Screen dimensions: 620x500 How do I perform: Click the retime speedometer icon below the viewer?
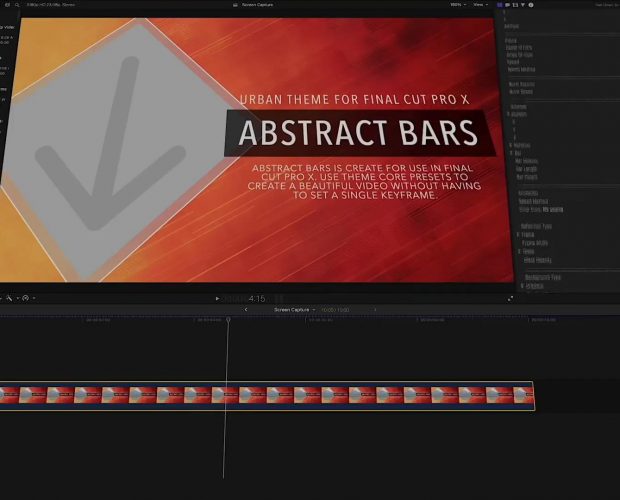(26, 298)
